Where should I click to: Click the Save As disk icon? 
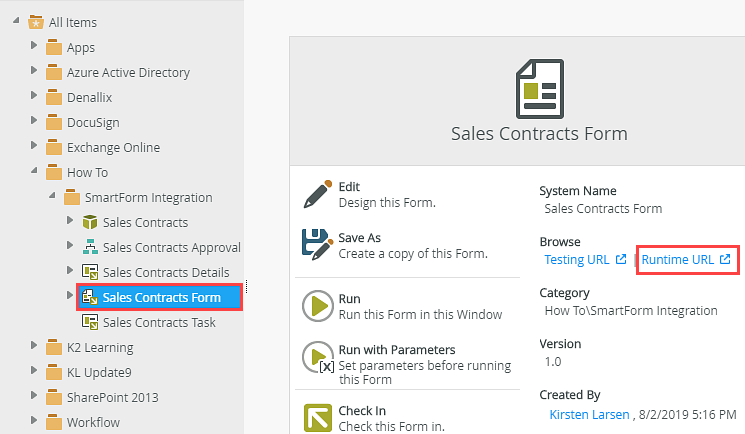click(317, 245)
